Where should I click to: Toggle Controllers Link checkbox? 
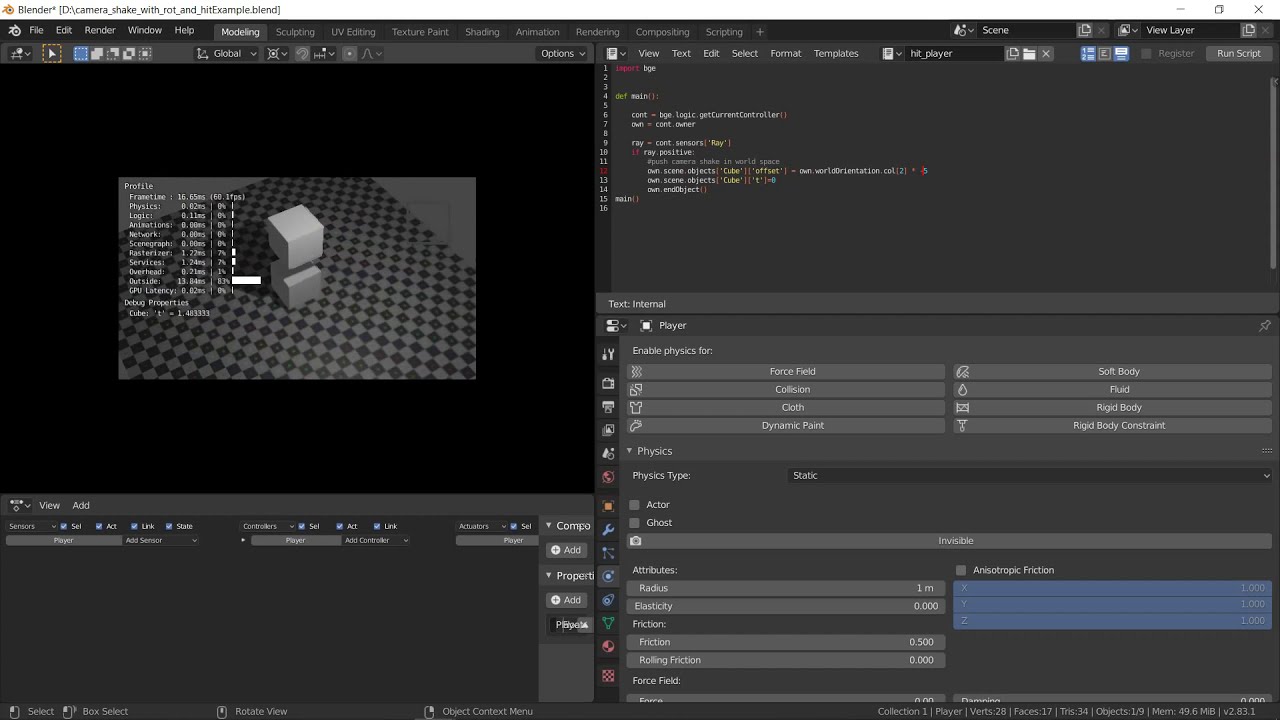377,526
